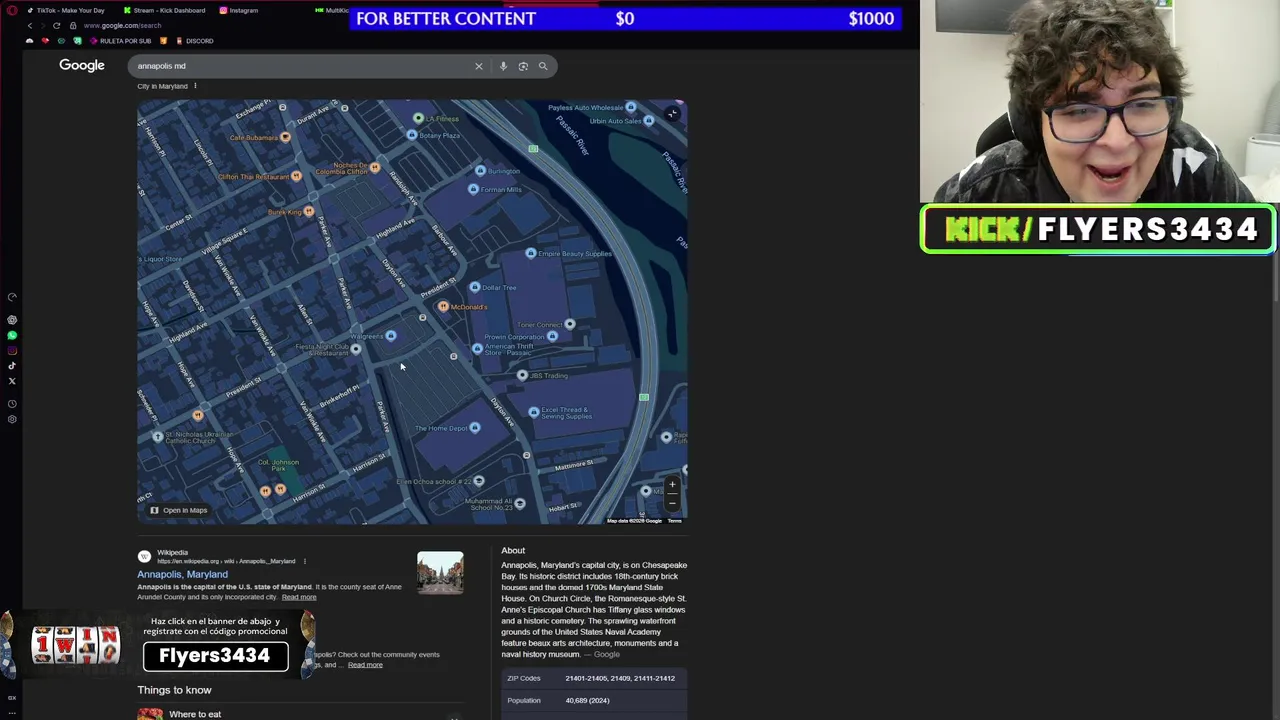
Task: Reload the page using refresh icon
Action: click(x=56, y=25)
